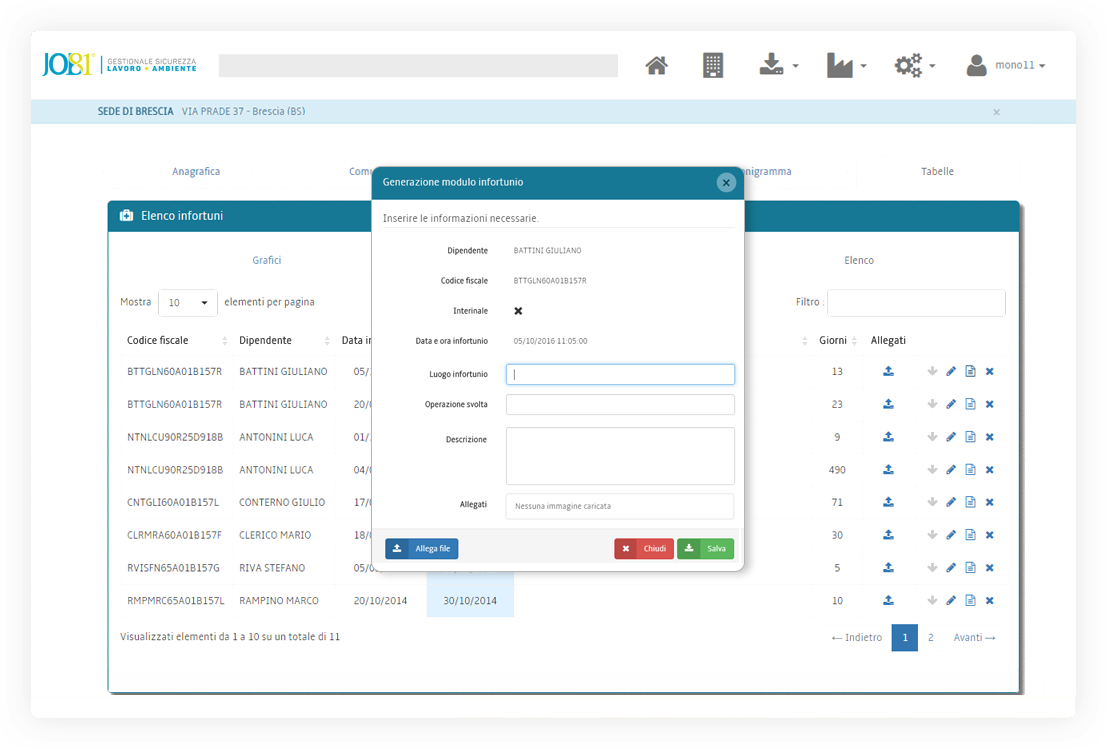Switch to the Tabelle tab
This screenshot has width=1107, height=749.
[x=937, y=171]
